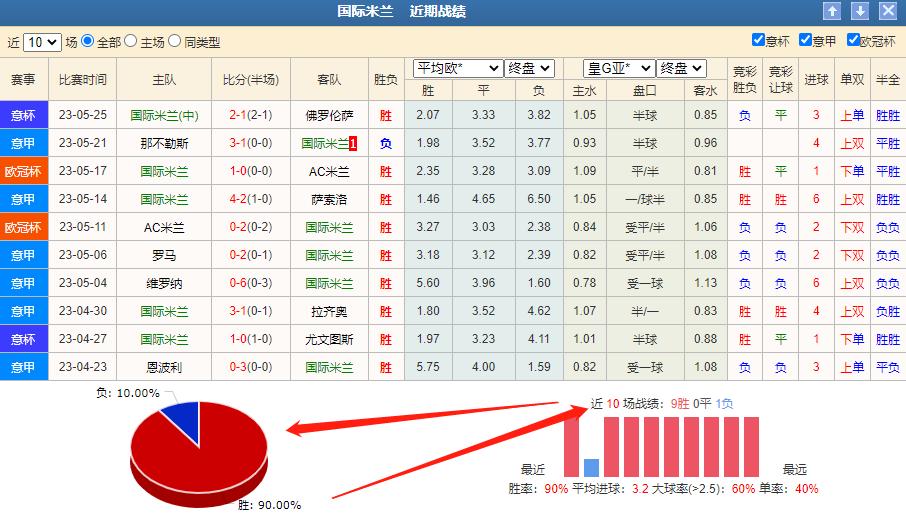Open the 终盘 dropdown beside 皇G亚
This screenshot has width=906, height=513.
tap(682, 69)
